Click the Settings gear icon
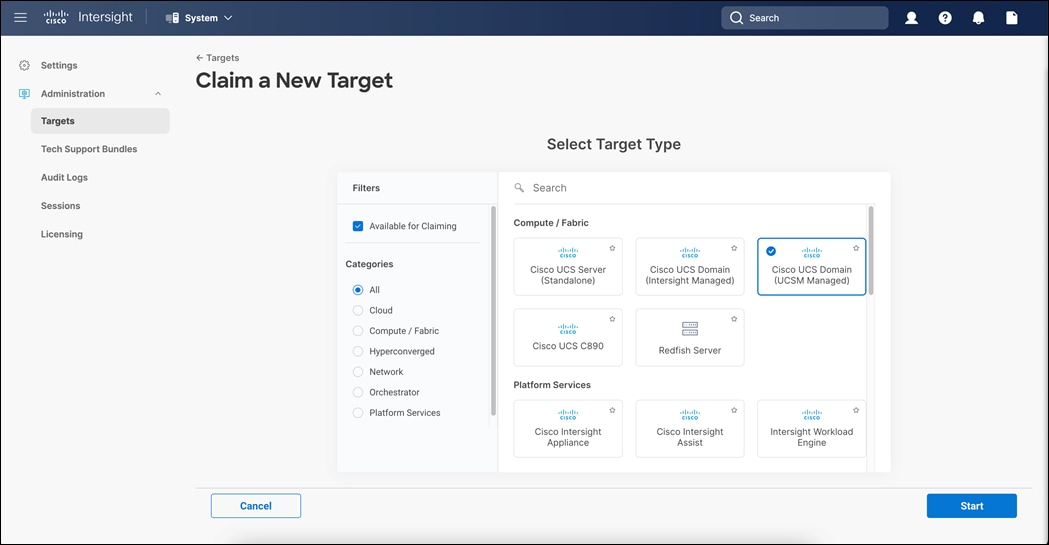The image size is (1049, 545). point(25,66)
